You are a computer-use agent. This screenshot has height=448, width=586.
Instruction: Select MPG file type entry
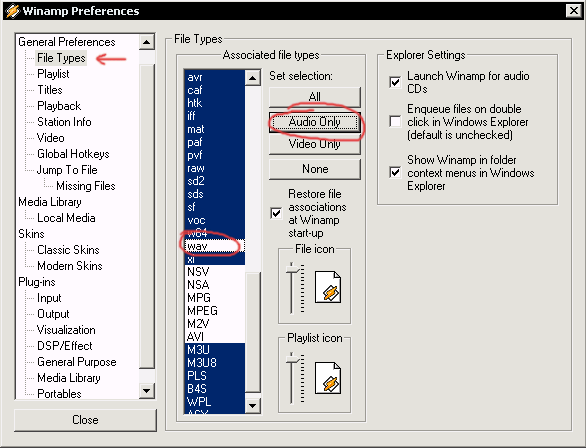(x=215, y=298)
